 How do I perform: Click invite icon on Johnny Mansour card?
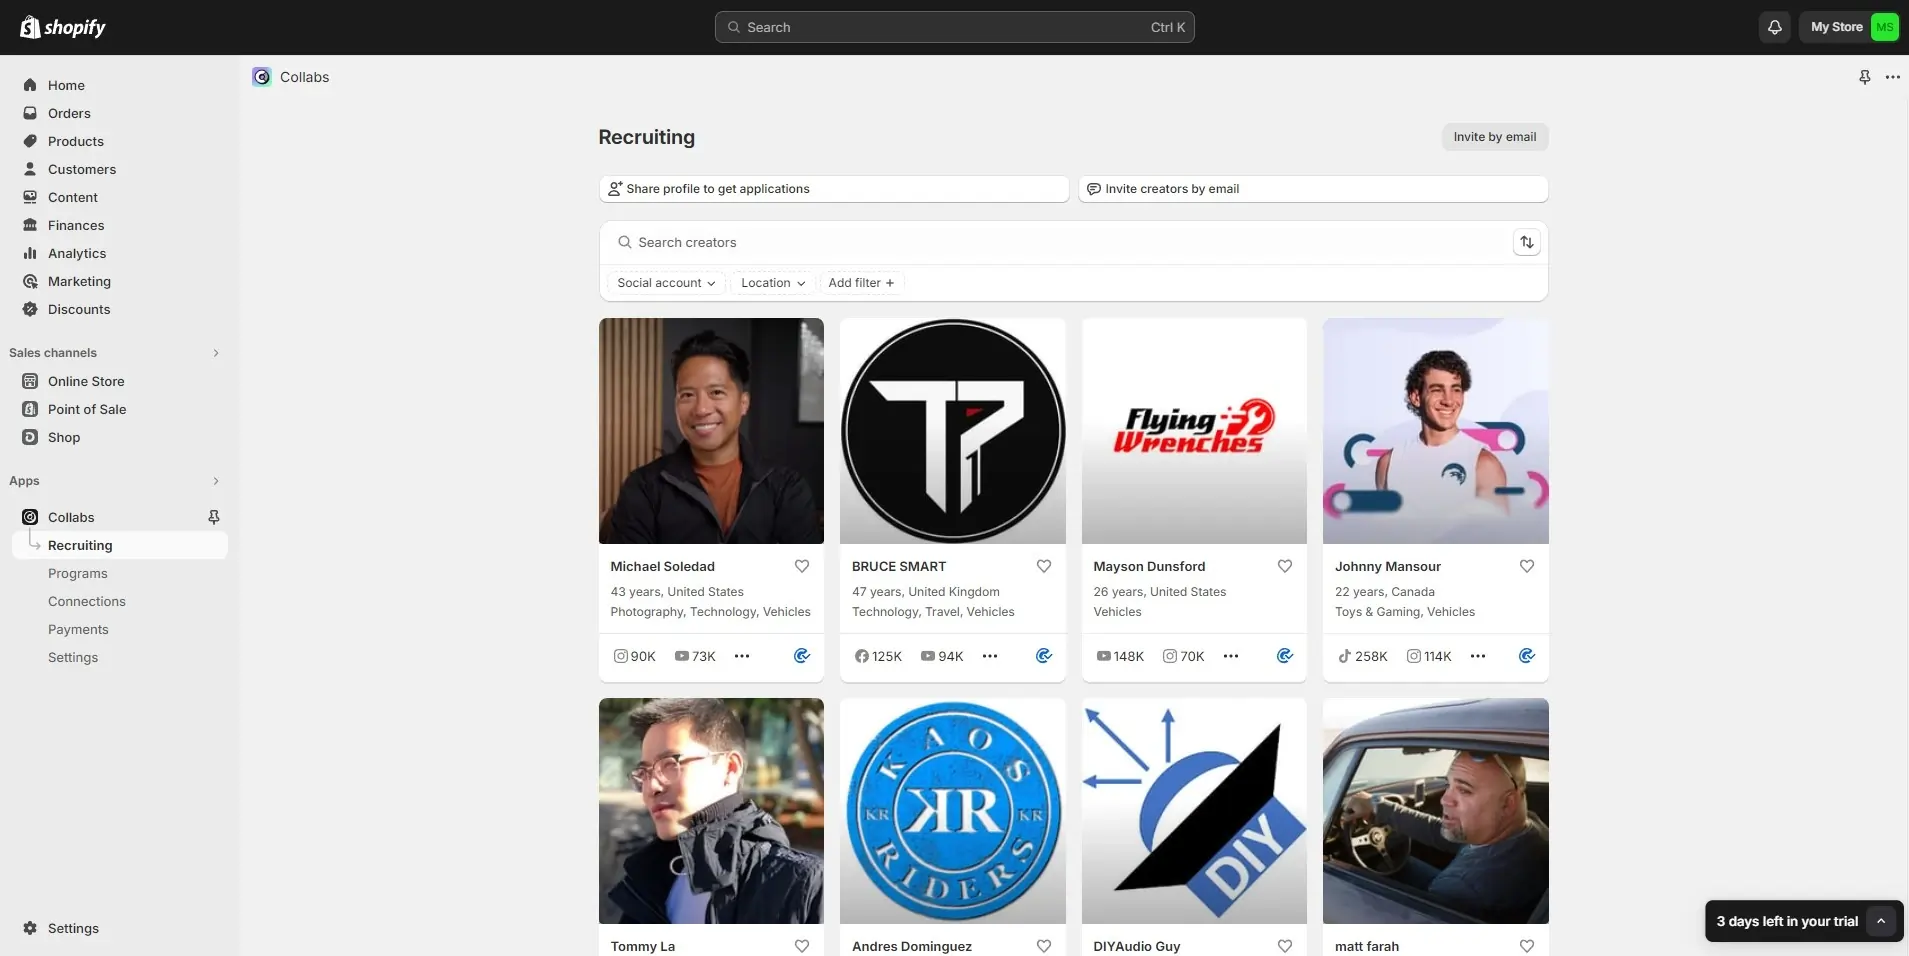pos(1527,656)
